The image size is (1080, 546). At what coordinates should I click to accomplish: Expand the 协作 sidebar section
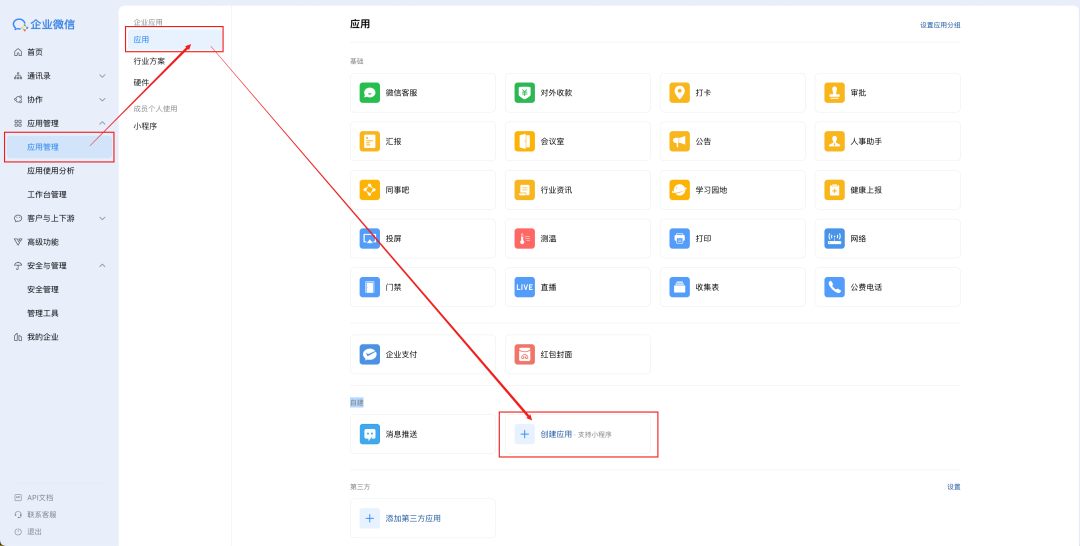tap(102, 100)
